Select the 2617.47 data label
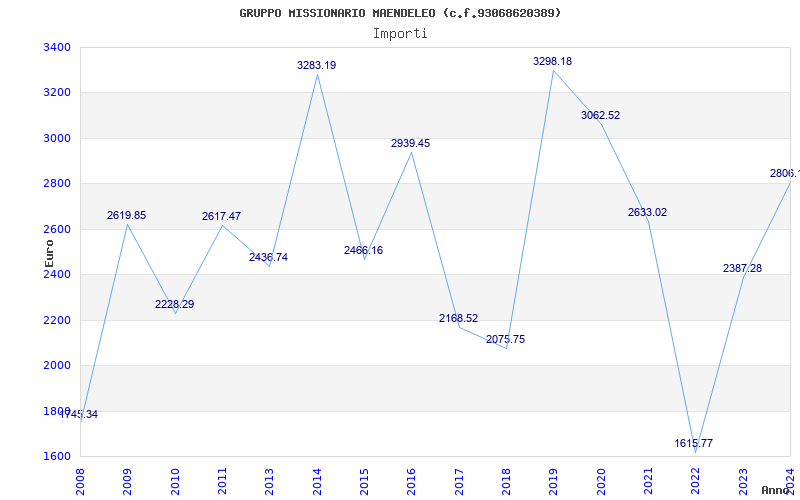The image size is (800, 500). [x=221, y=216]
